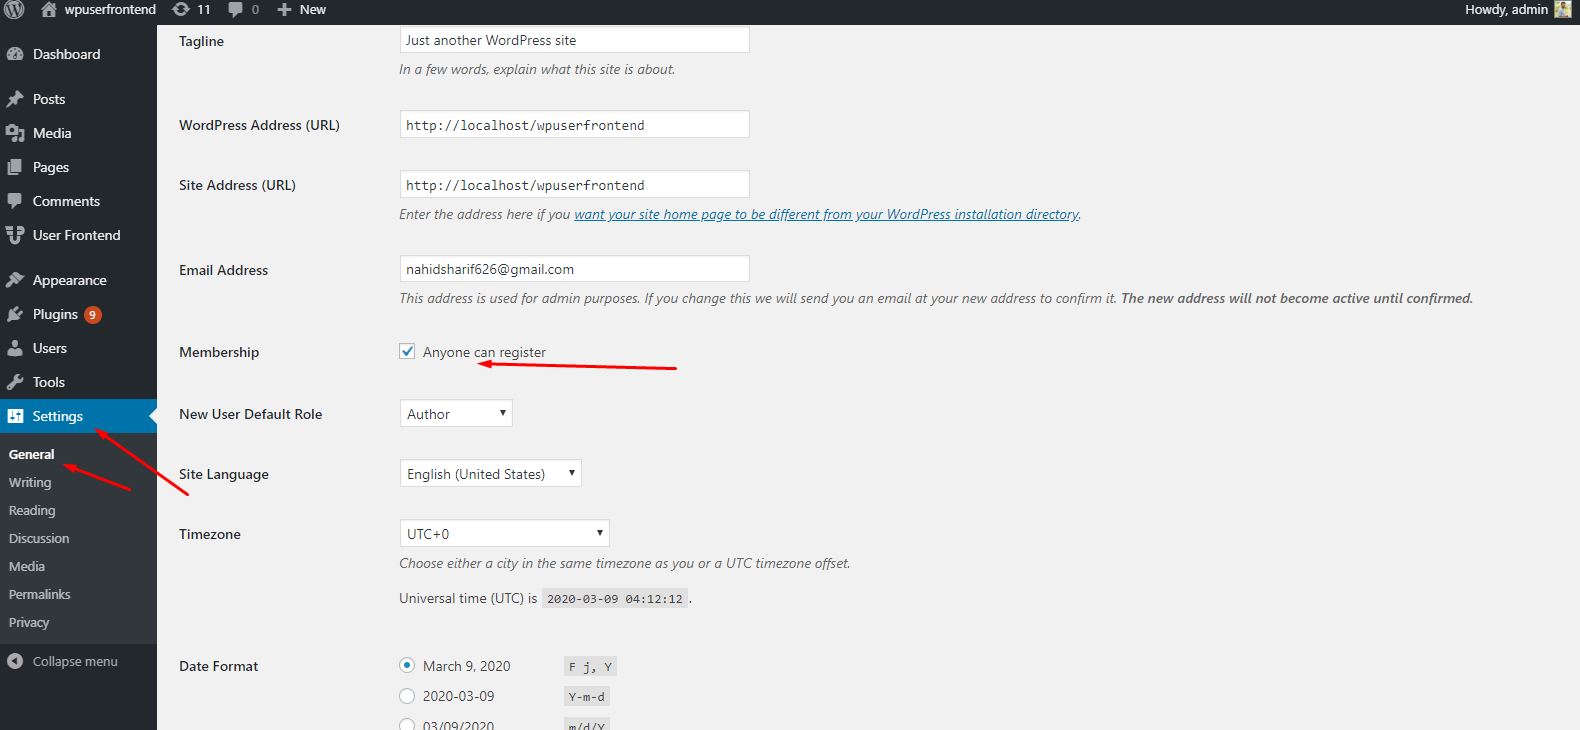Click the wpuserfrontend site name link
The width and height of the screenshot is (1580, 730).
click(x=110, y=10)
